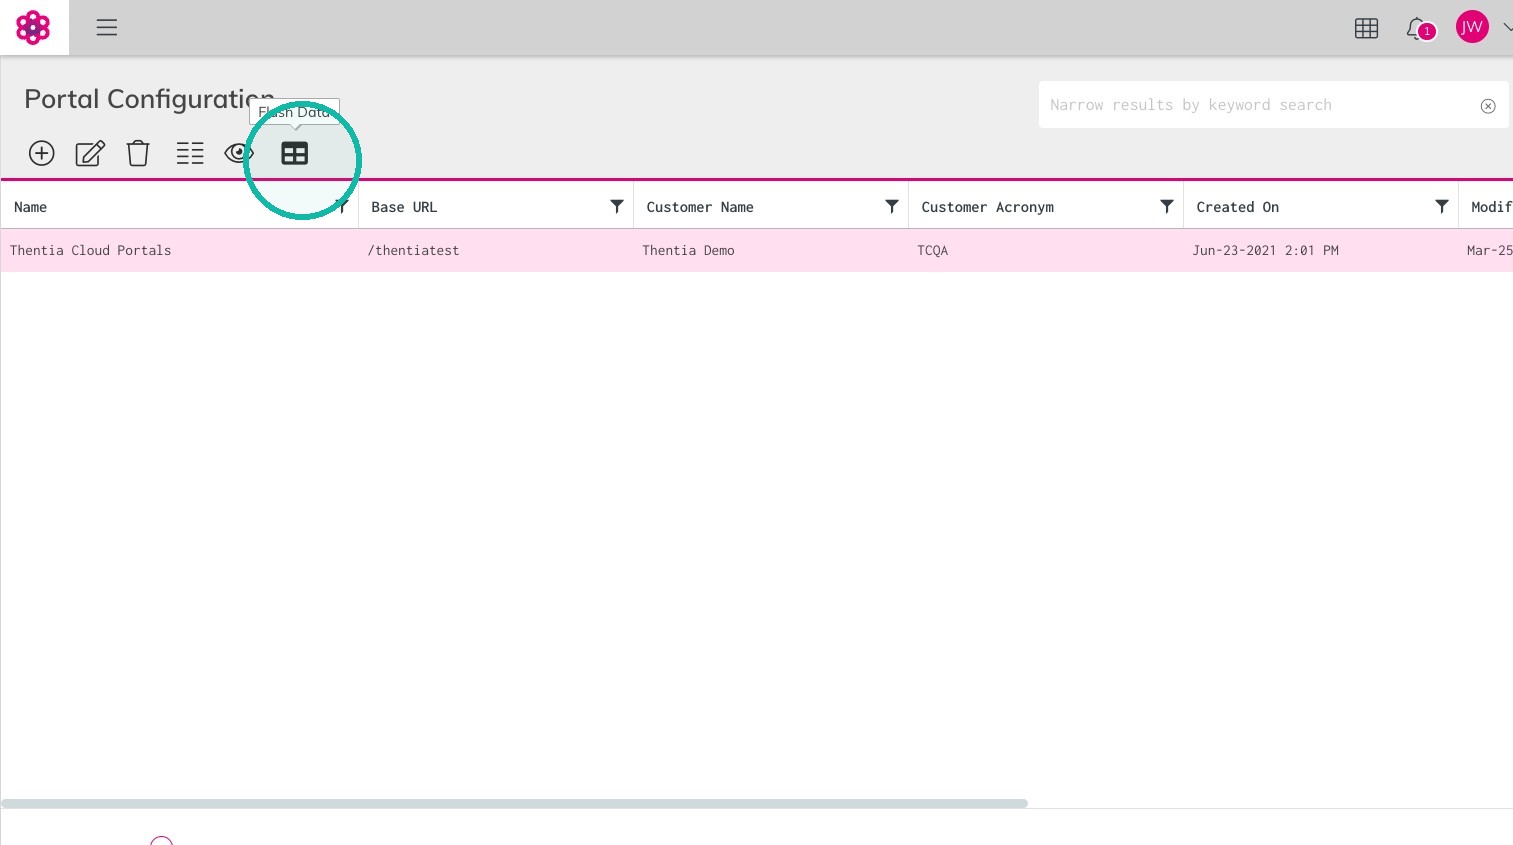
Task: Select the Thentia Cloud Portals row
Action: click(x=756, y=250)
